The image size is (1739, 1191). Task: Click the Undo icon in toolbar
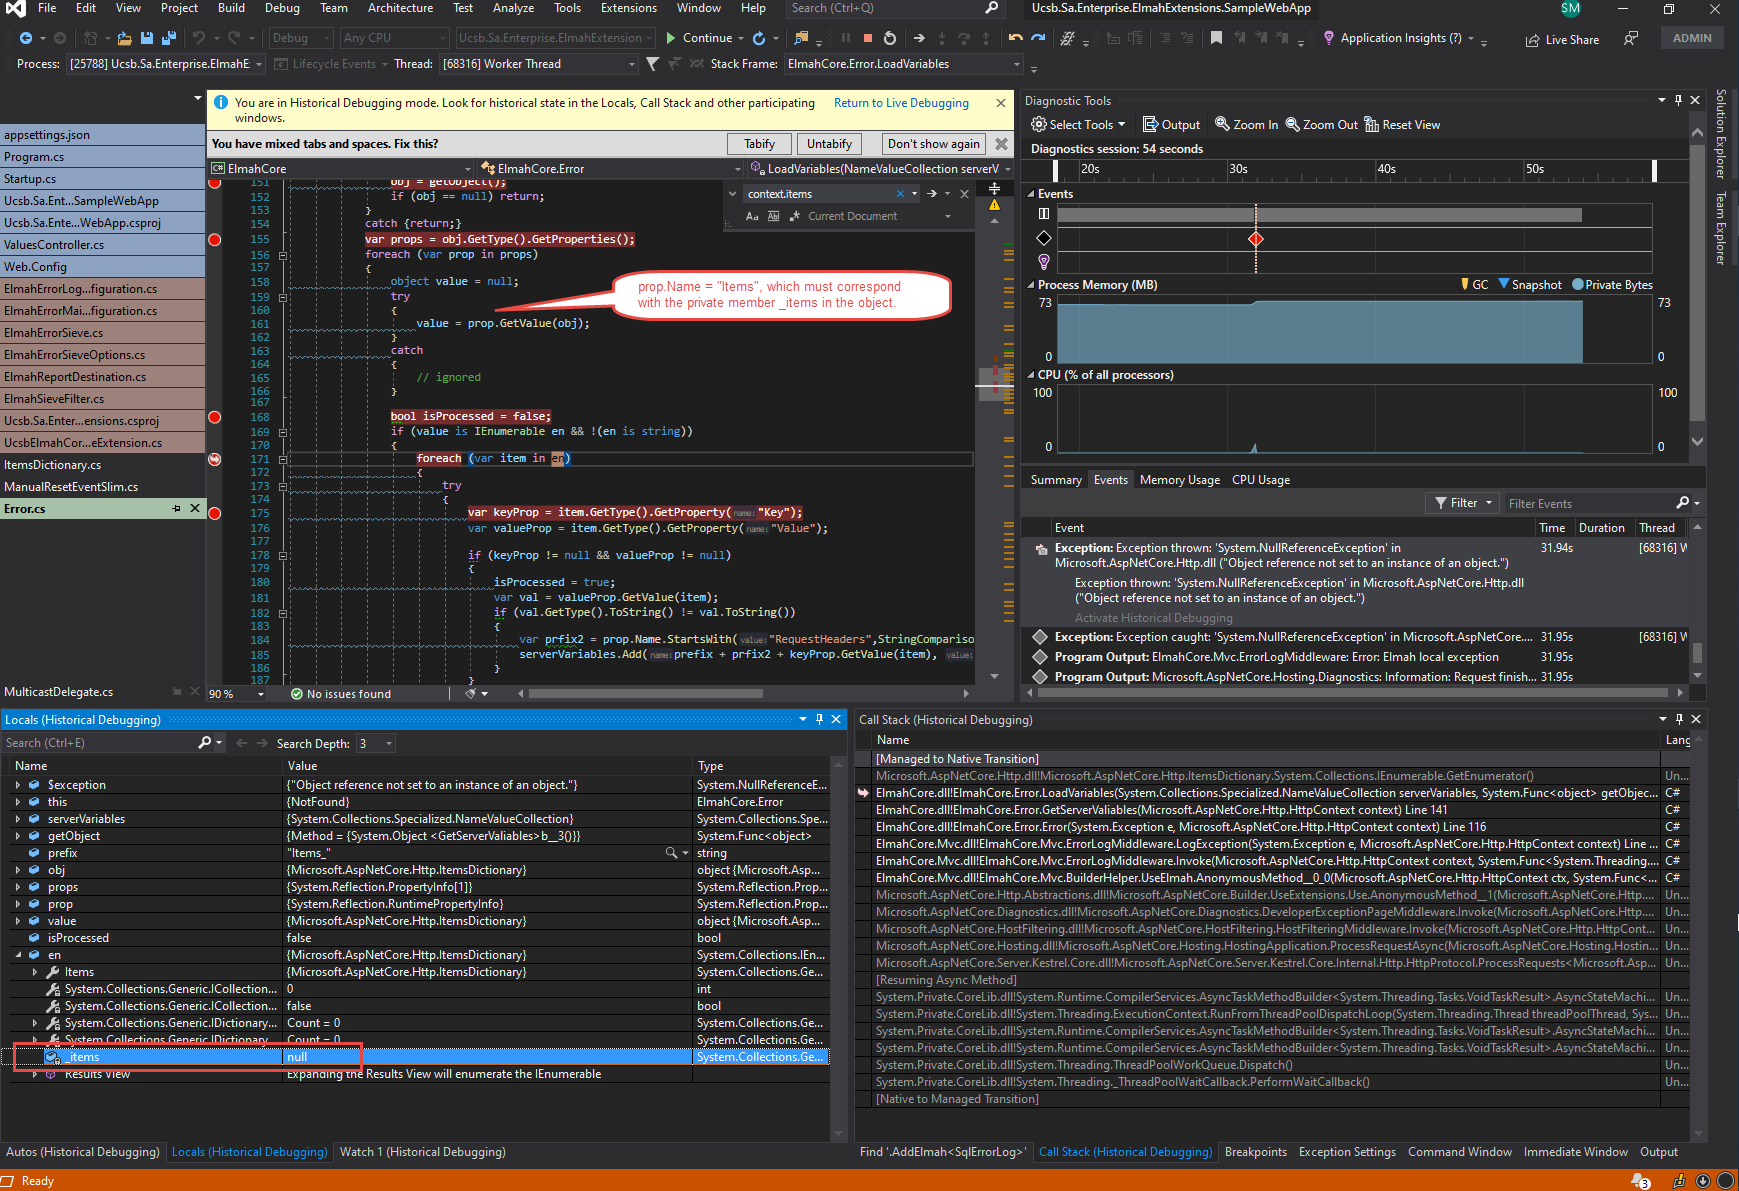click(x=199, y=38)
